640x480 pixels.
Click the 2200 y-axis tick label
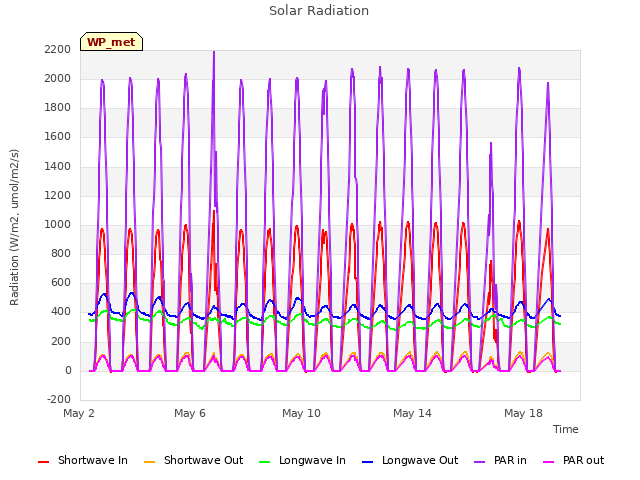tap(58, 49)
